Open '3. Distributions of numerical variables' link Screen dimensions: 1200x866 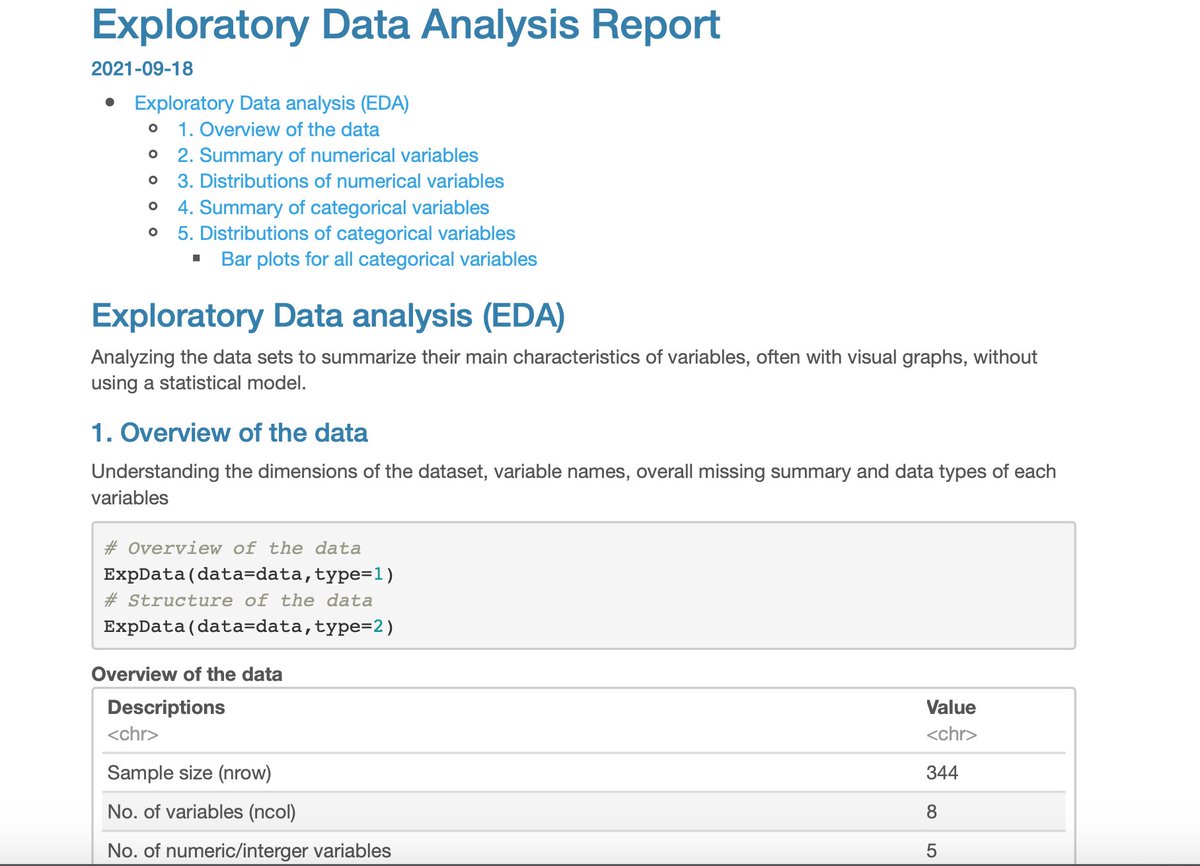click(341, 181)
